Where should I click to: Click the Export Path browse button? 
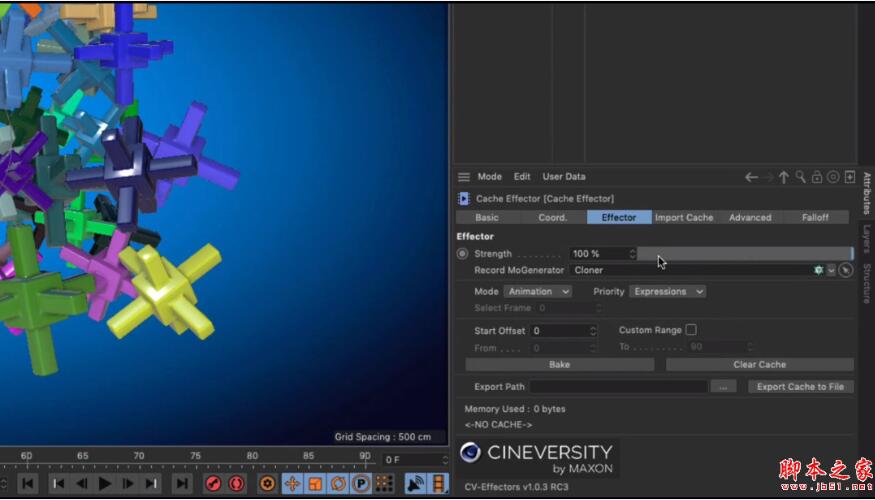tap(723, 387)
